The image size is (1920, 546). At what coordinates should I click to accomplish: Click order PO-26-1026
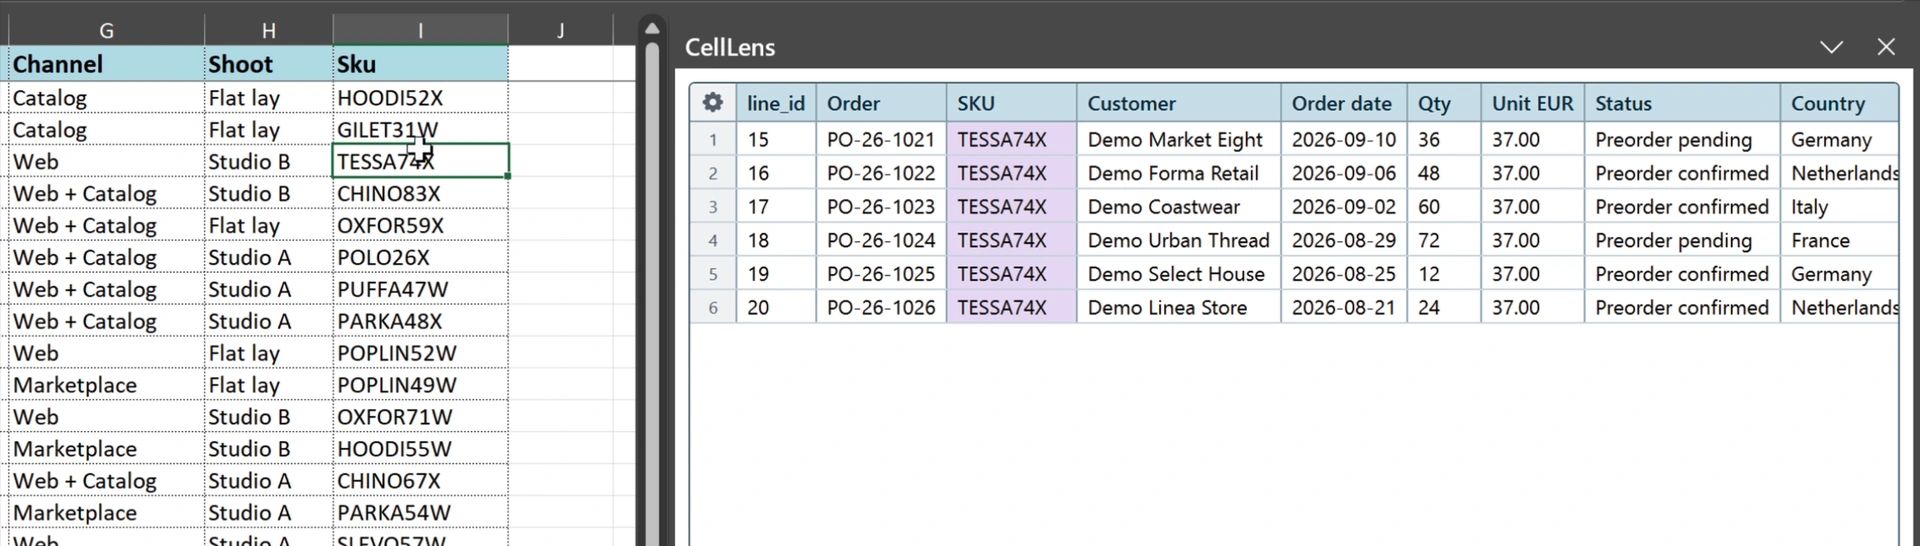point(881,308)
